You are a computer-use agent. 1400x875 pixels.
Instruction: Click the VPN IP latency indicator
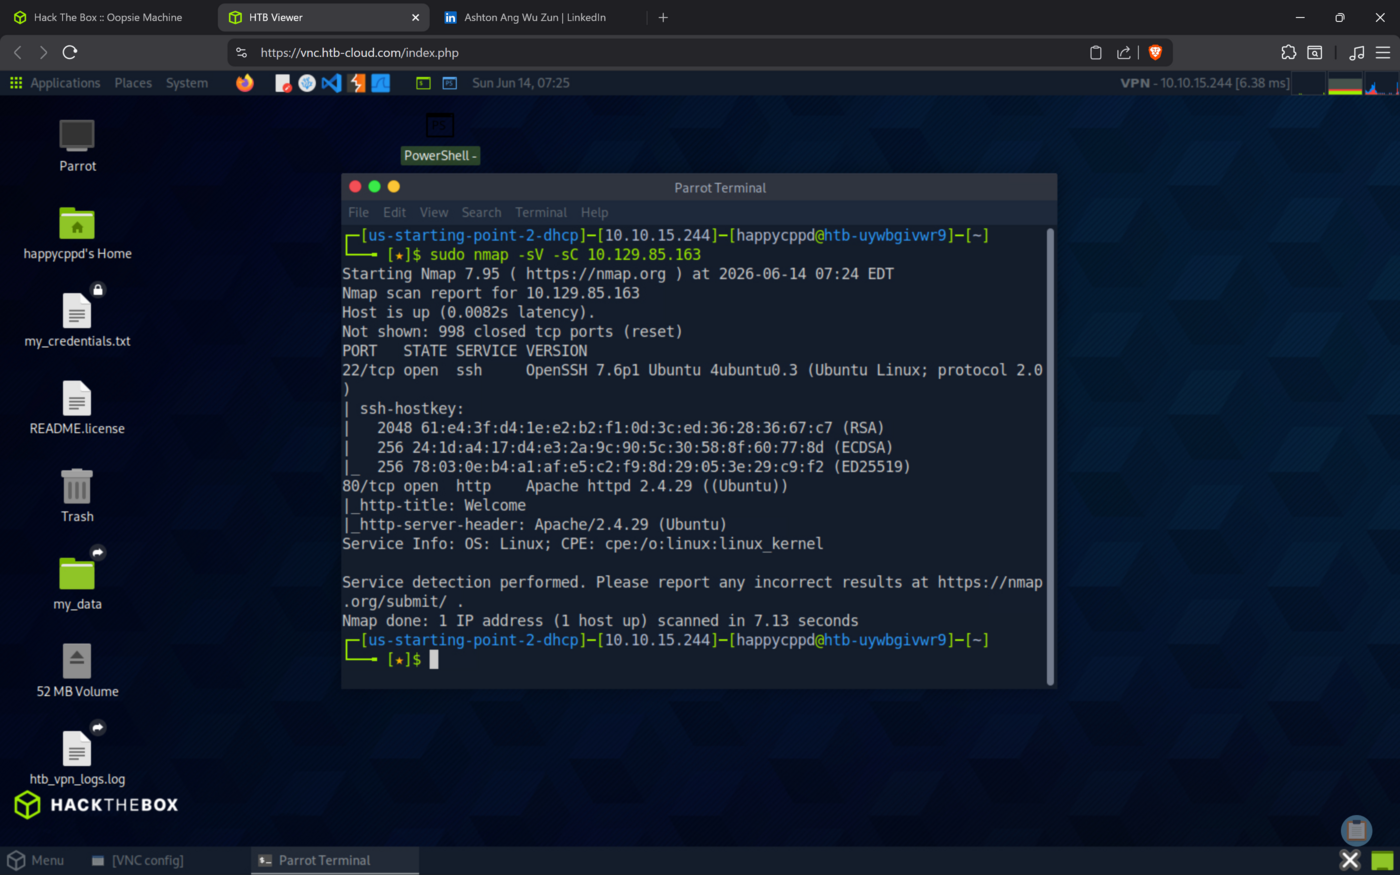click(1205, 83)
